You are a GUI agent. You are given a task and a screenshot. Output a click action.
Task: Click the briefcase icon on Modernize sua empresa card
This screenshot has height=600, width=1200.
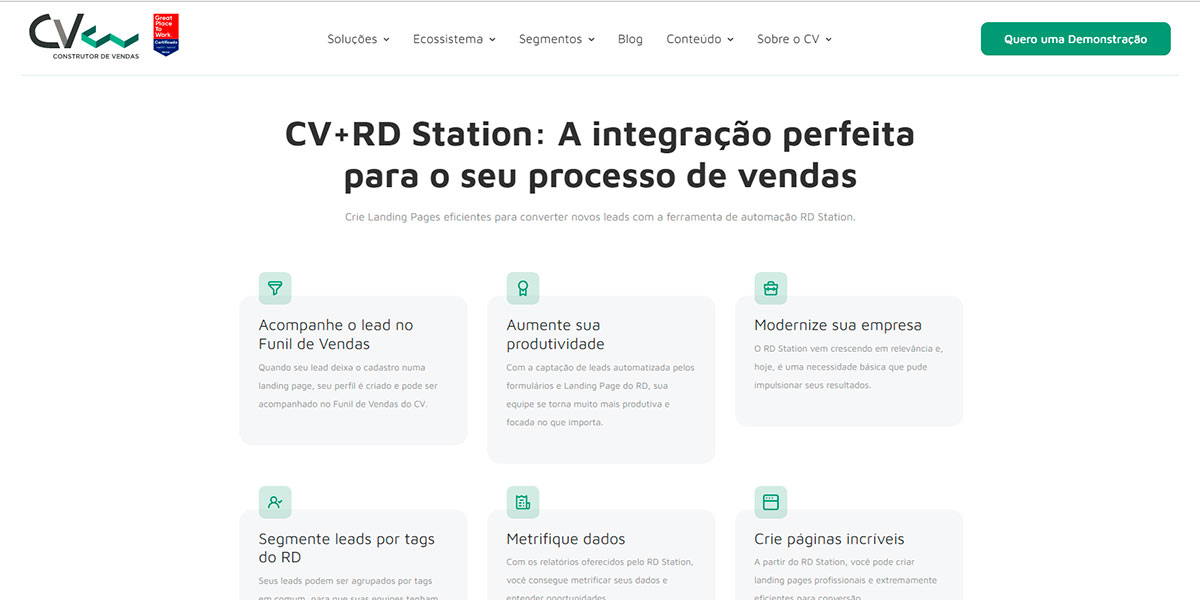click(x=770, y=287)
